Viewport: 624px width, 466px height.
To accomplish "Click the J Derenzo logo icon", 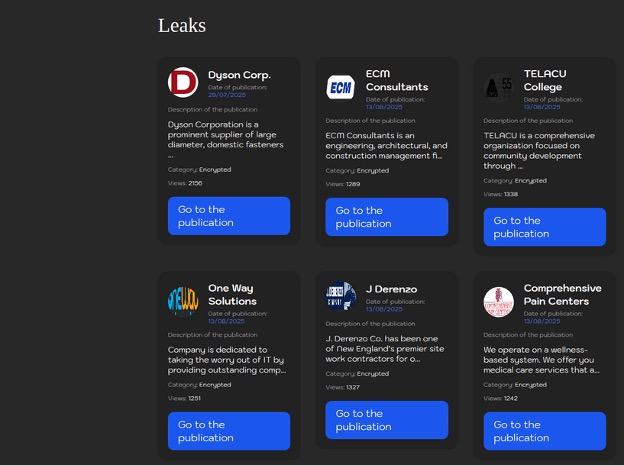I will tap(340, 296).
